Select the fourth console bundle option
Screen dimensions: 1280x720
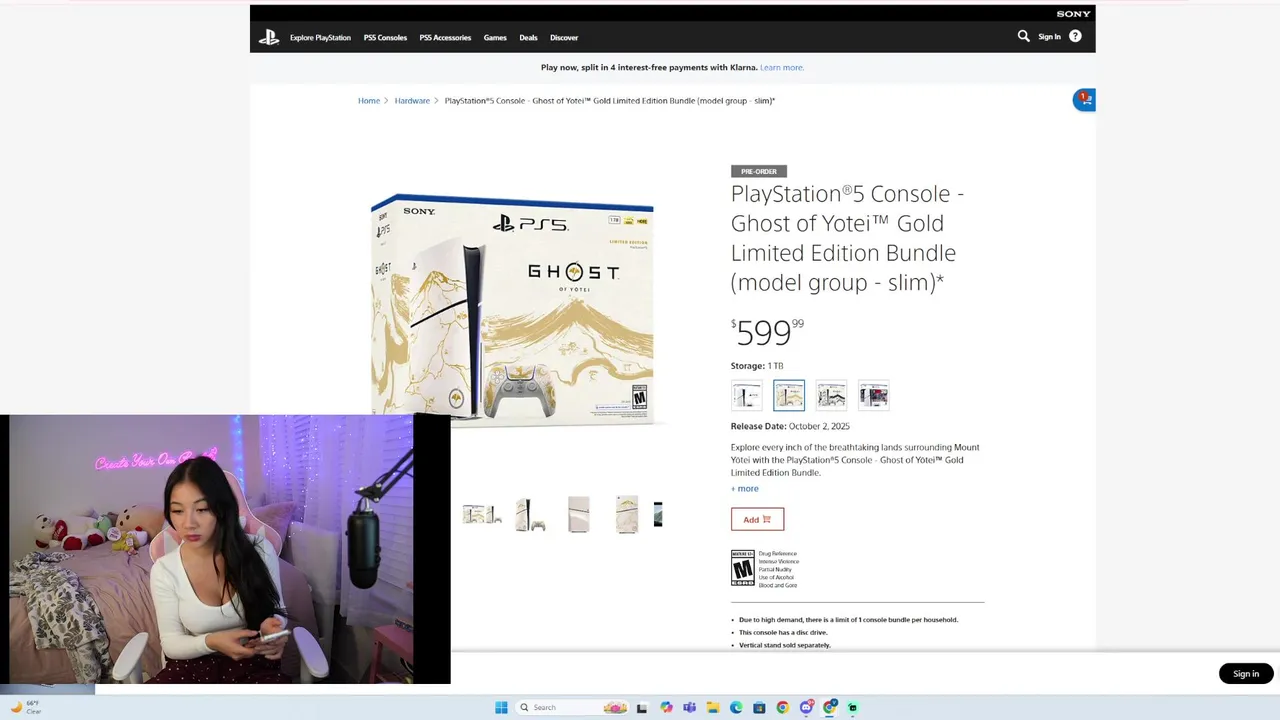point(873,395)
